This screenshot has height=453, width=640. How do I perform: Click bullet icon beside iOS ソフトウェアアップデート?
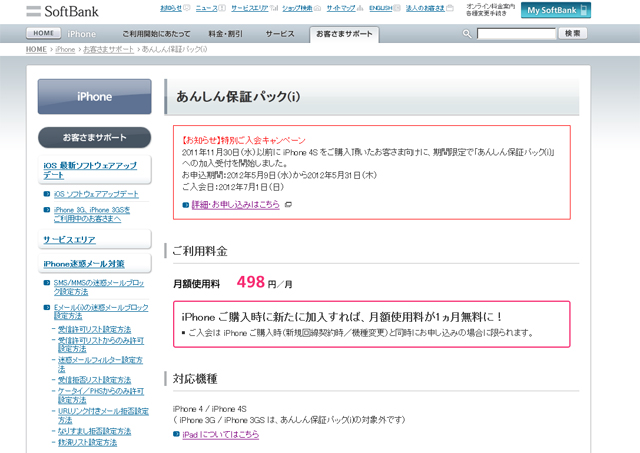pos(47,194)
